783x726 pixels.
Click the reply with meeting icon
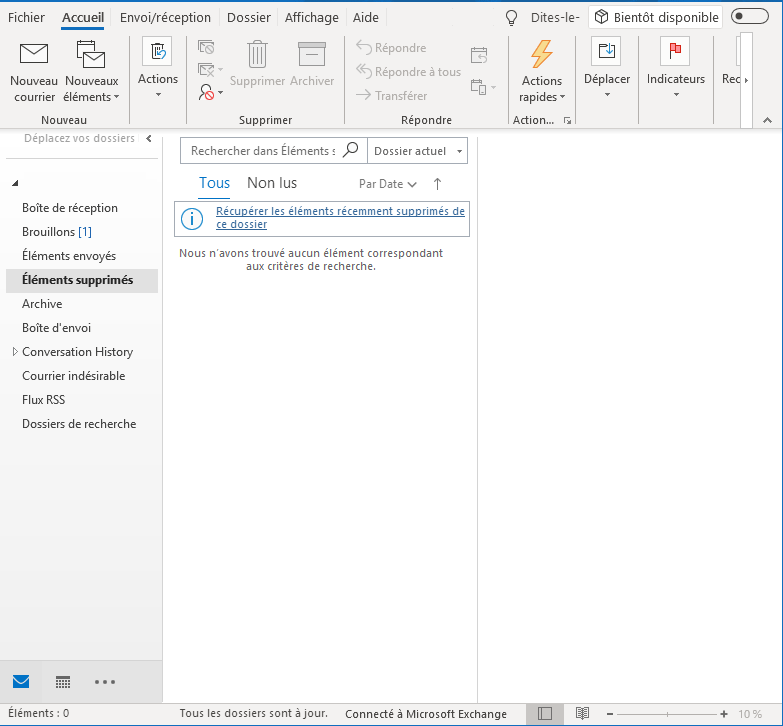click(x=479, y=55)
